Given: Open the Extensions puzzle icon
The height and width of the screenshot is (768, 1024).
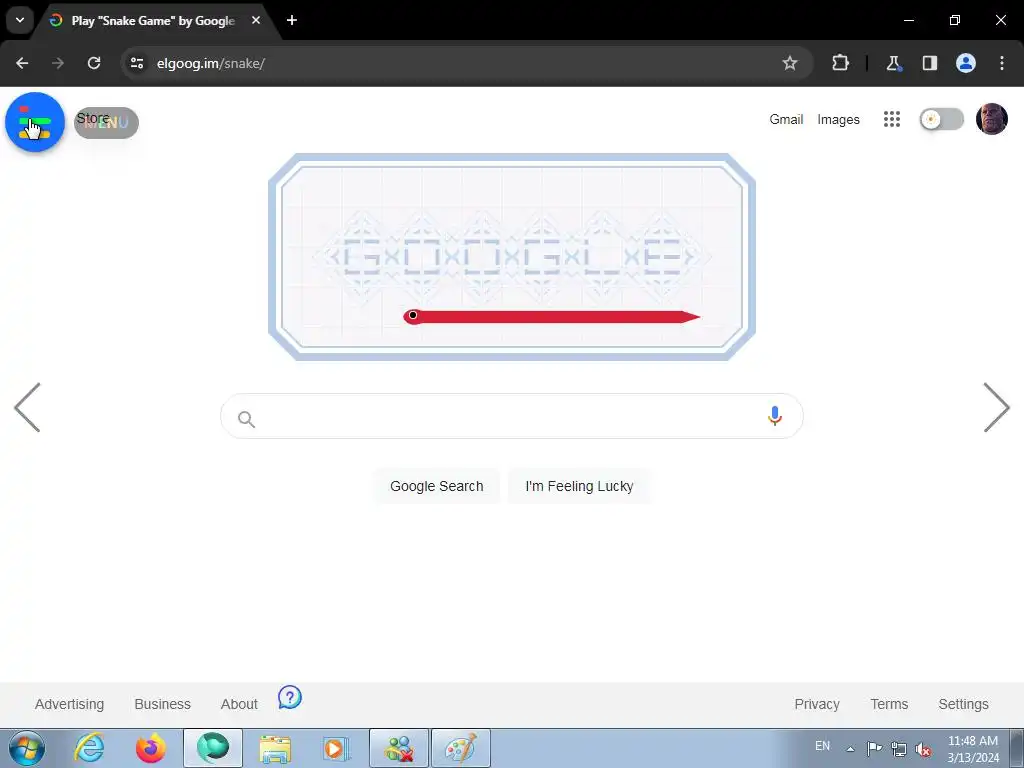Looking at the screenshot, I should coord(840,63).
